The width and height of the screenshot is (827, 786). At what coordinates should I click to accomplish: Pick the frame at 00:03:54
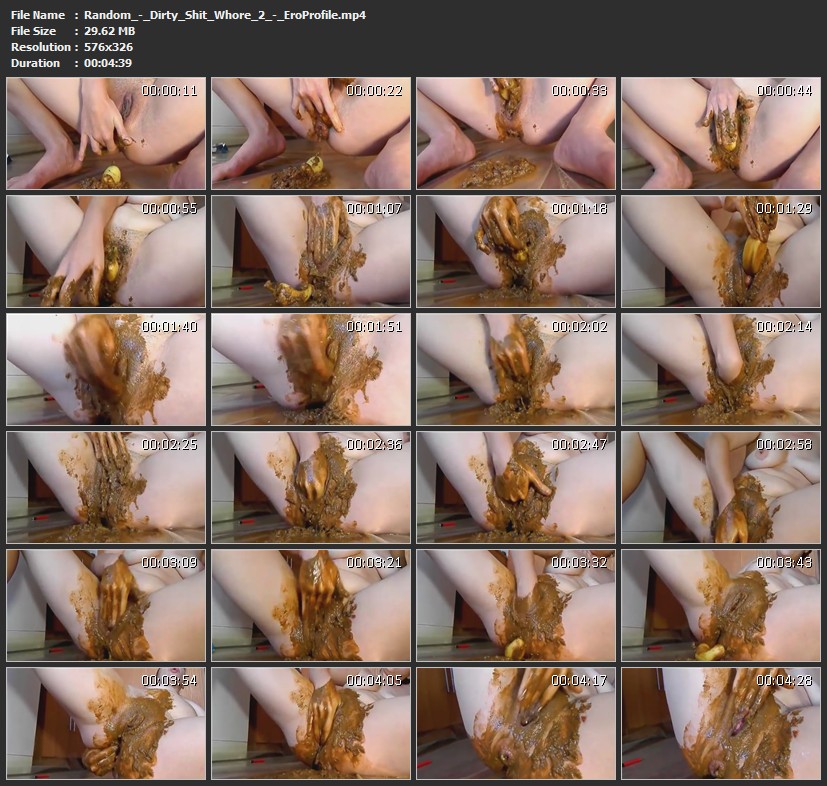106,723
